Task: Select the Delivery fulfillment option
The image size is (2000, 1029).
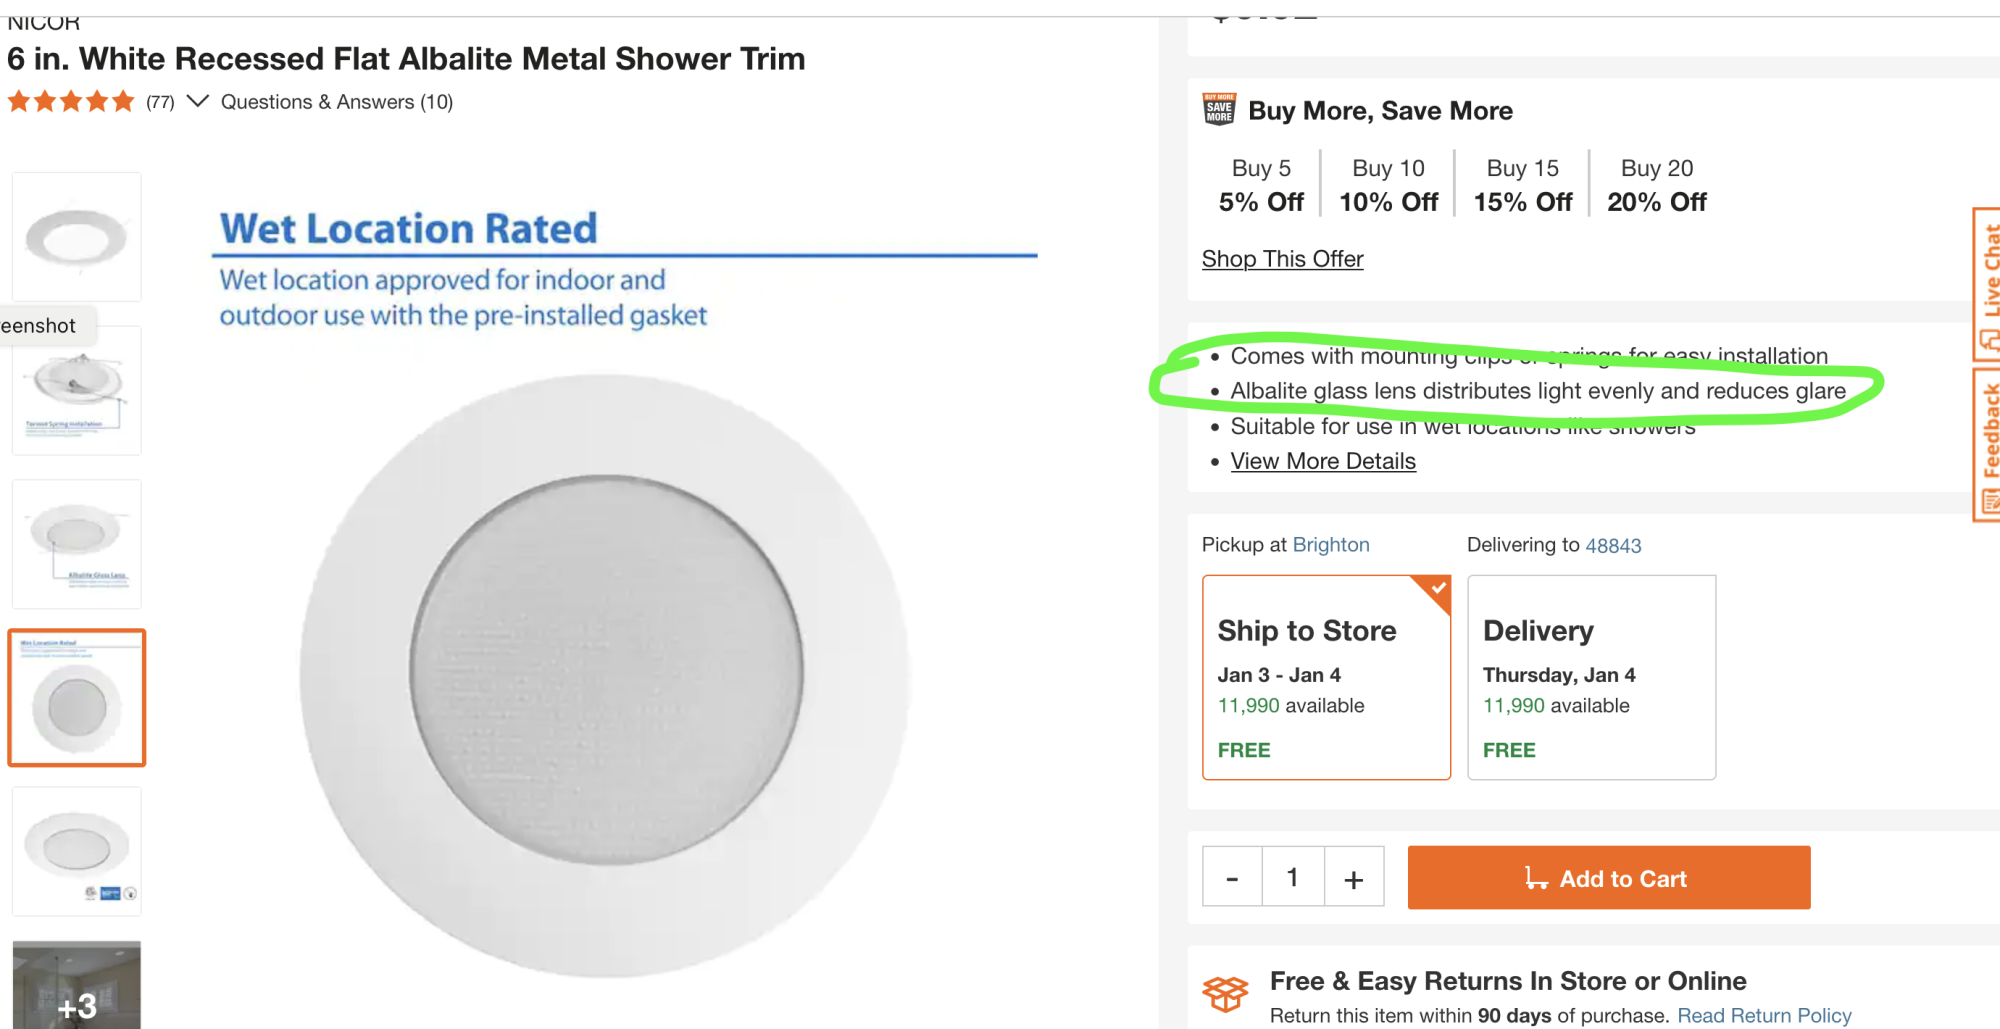Action: [1590, 677]
